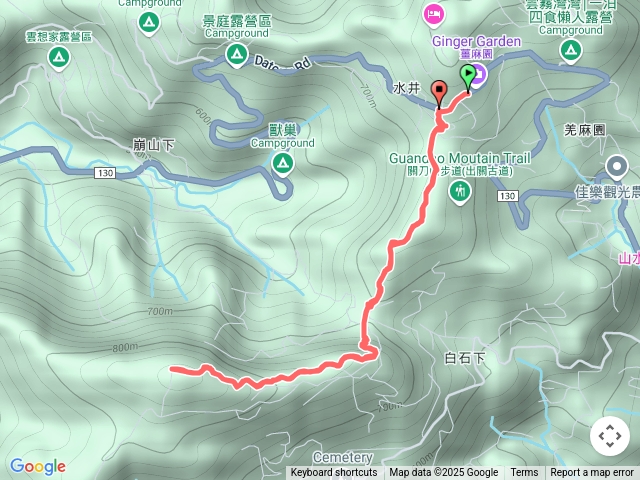Open the pink lodging bed icon

[x=434, y=14]
